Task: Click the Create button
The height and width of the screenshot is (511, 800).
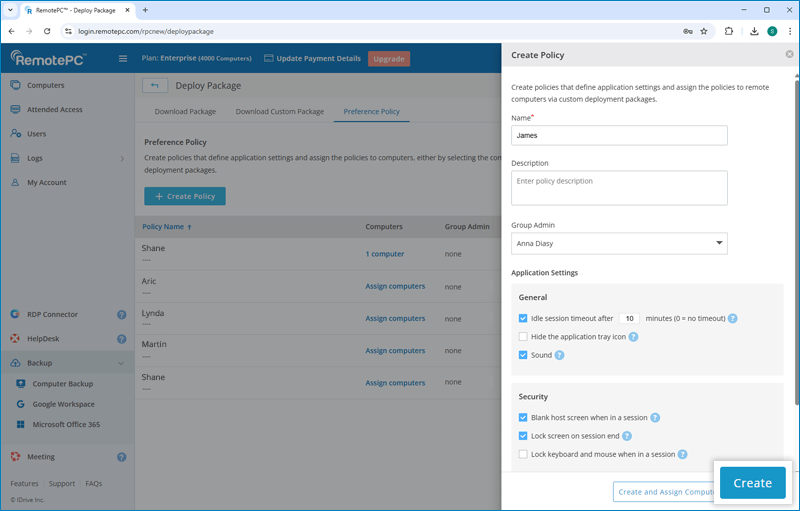Action: tap(752, 483)
